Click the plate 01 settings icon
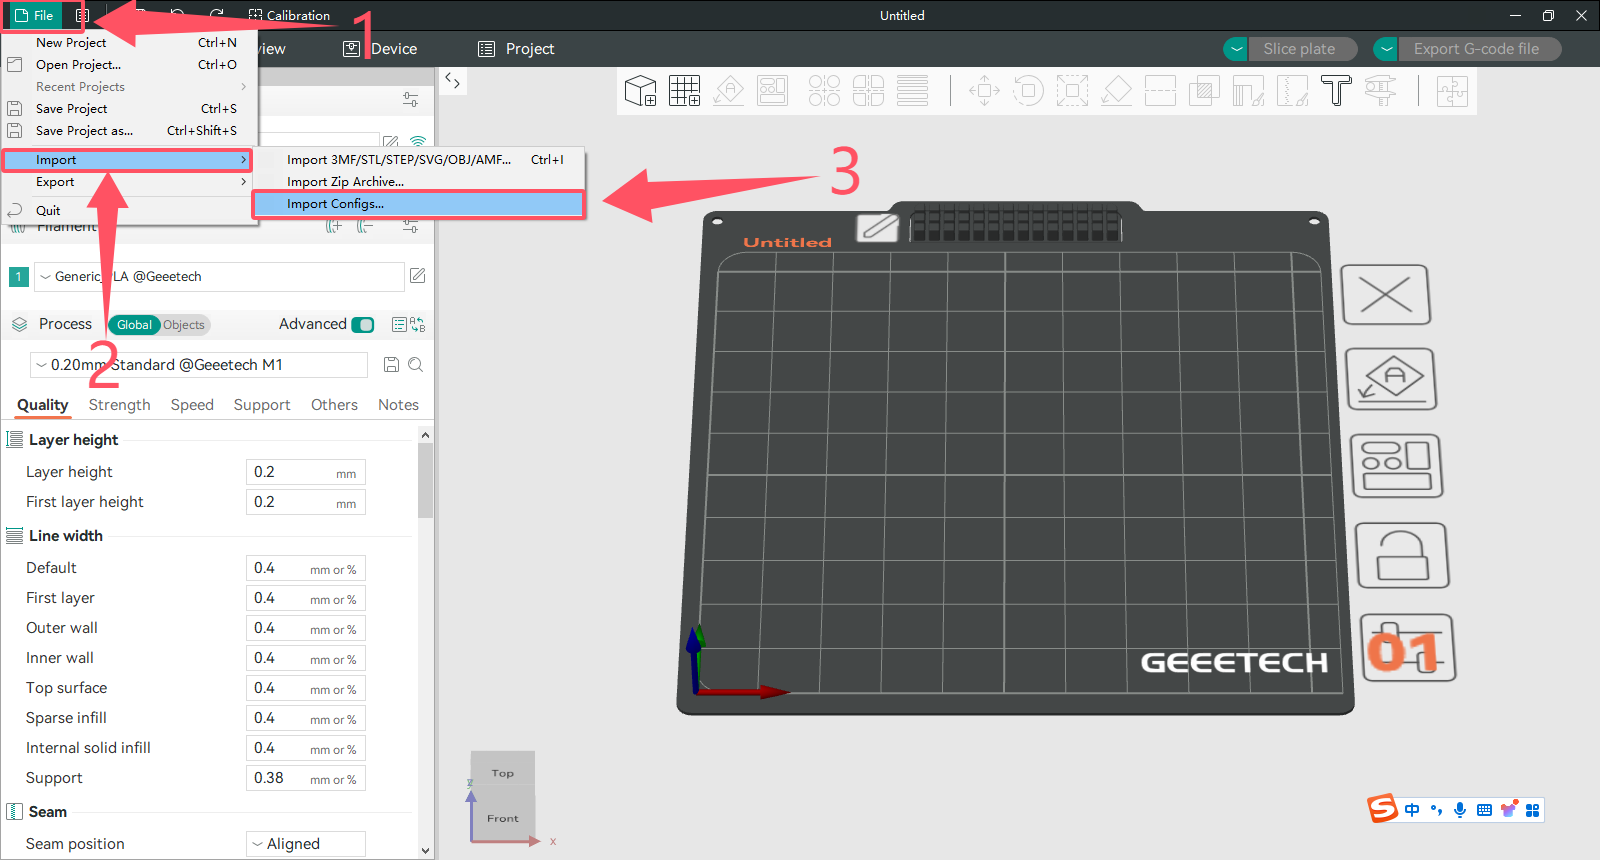 (1408, 648)
